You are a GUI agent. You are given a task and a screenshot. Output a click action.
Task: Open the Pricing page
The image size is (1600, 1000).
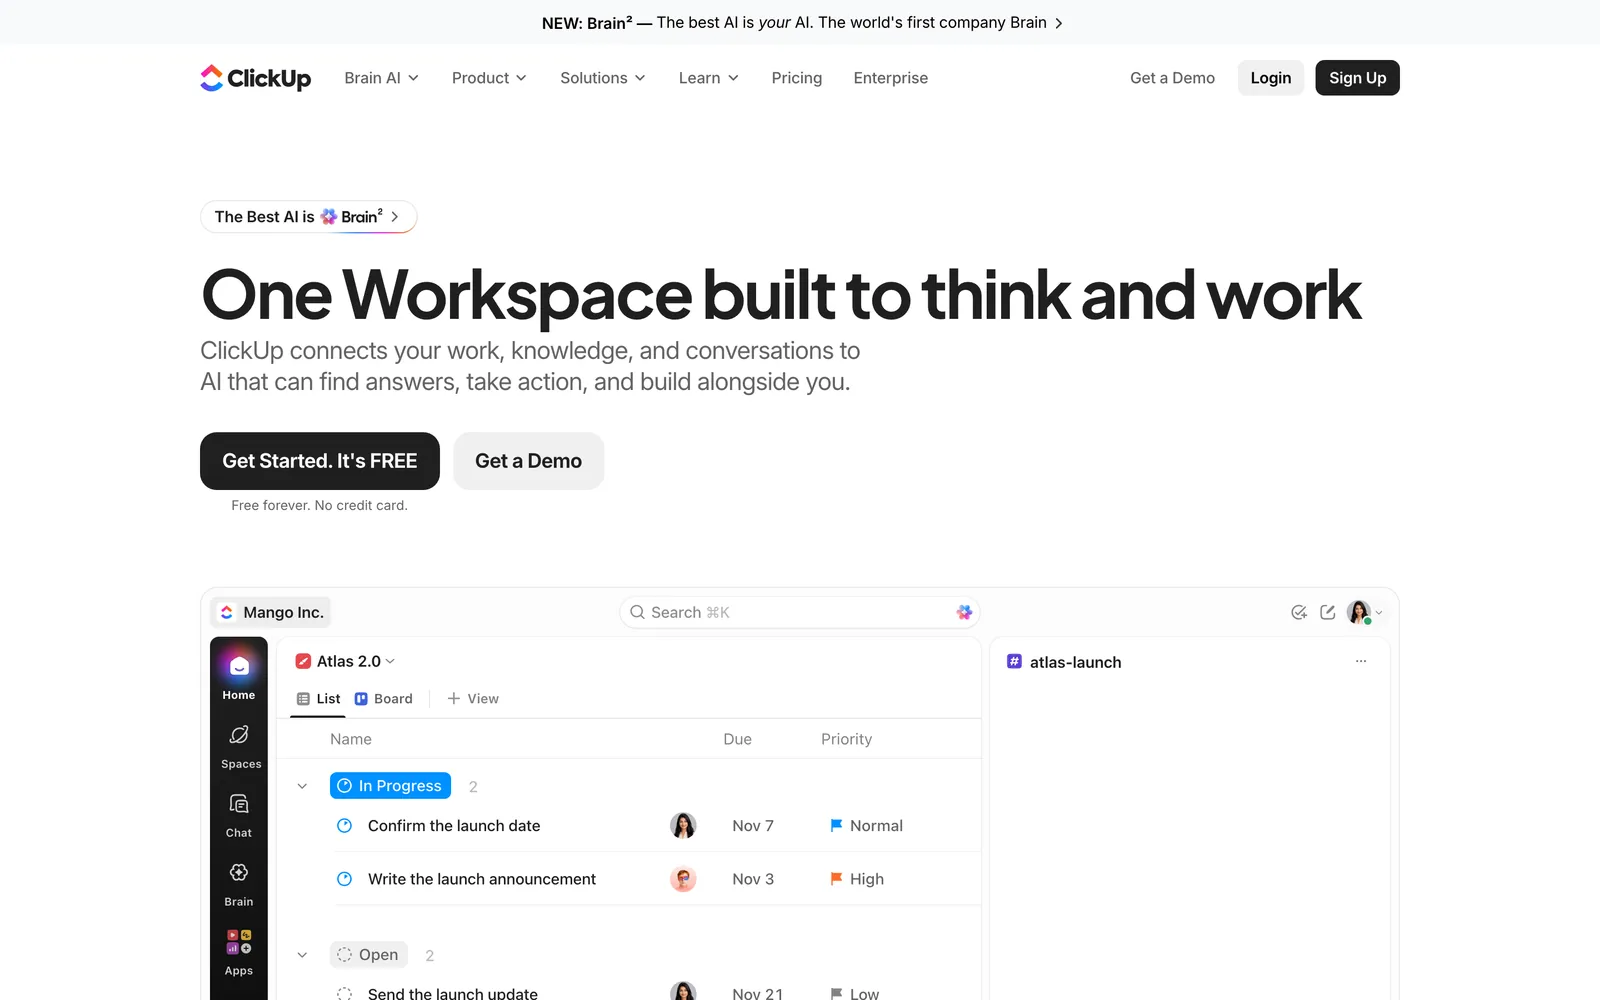point(797,78)
